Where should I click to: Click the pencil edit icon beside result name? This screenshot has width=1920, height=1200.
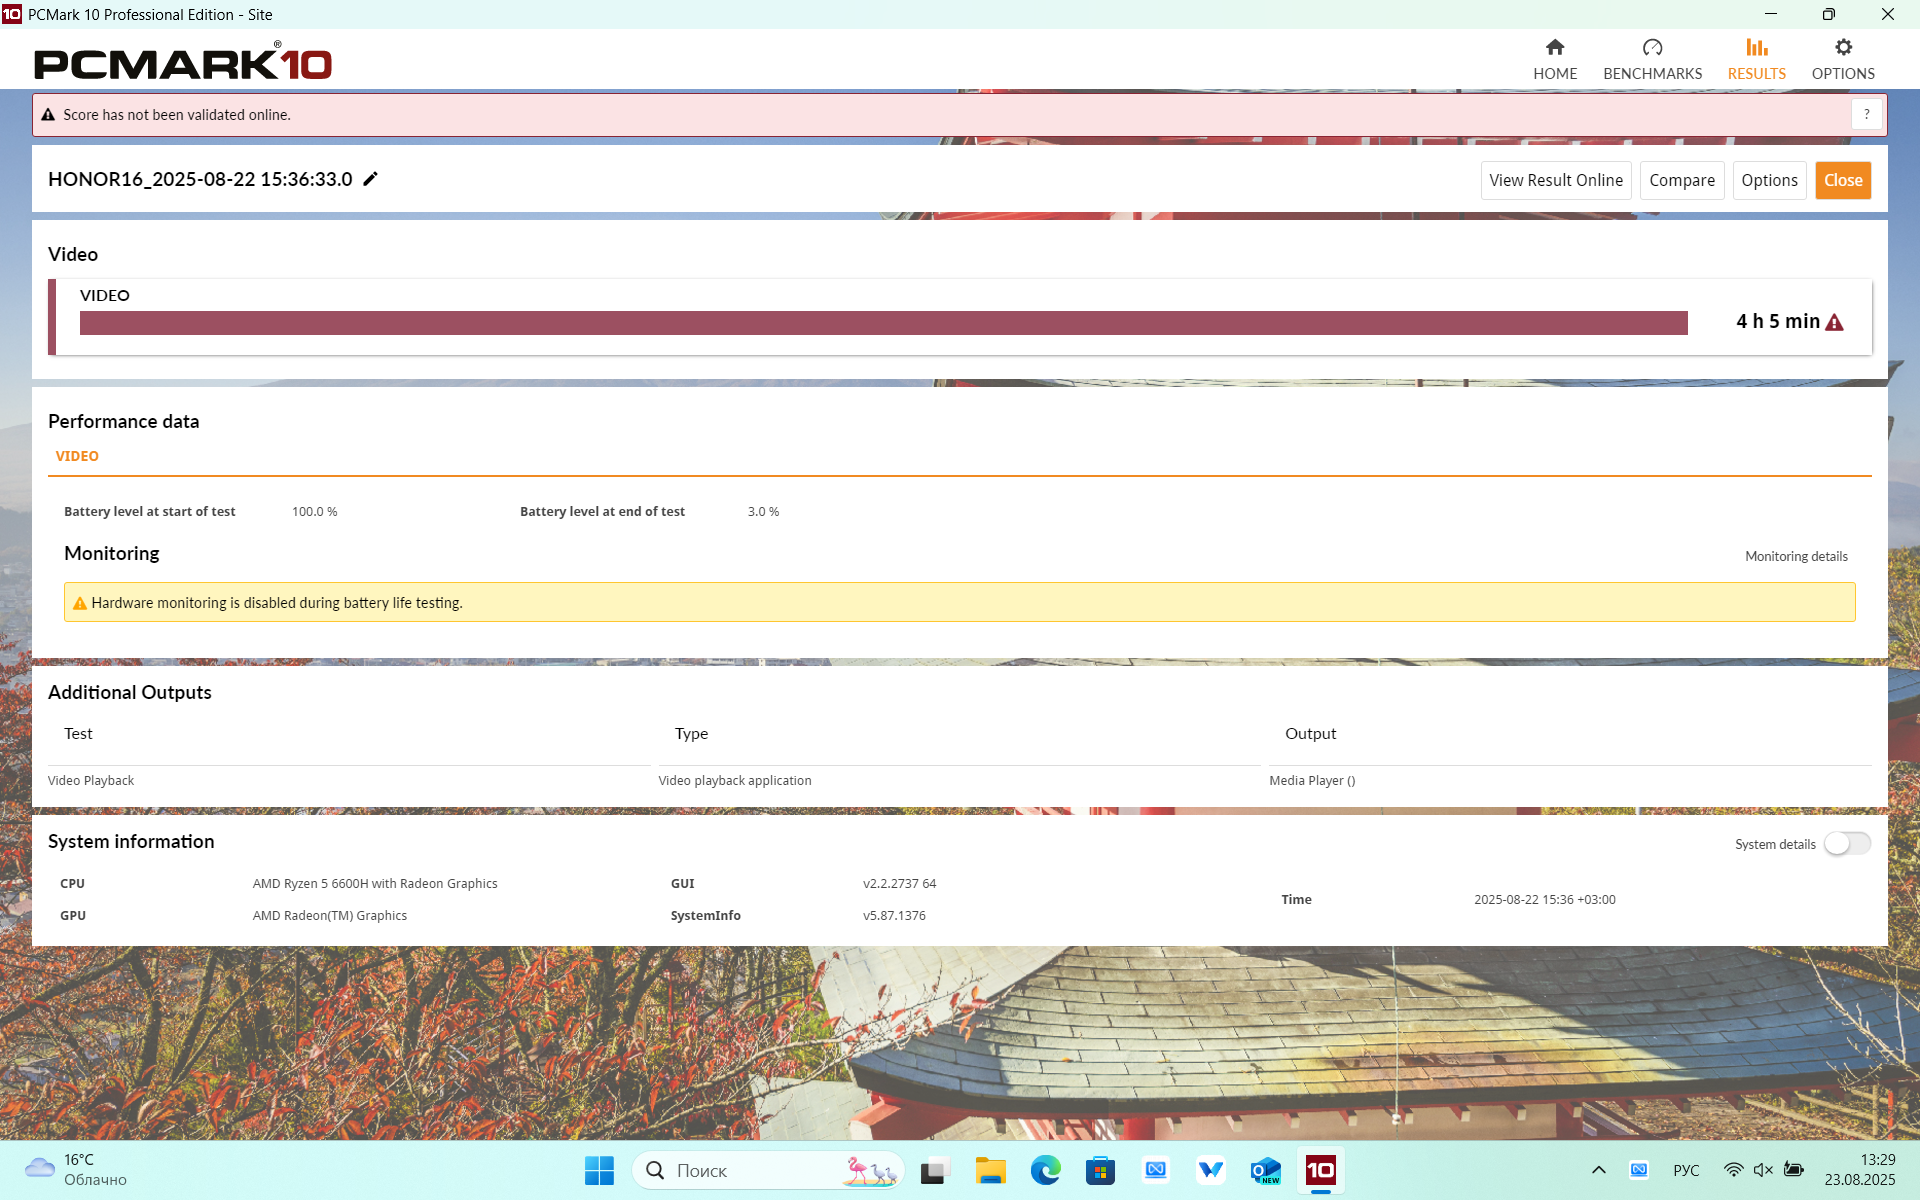[x=370, y=179]
